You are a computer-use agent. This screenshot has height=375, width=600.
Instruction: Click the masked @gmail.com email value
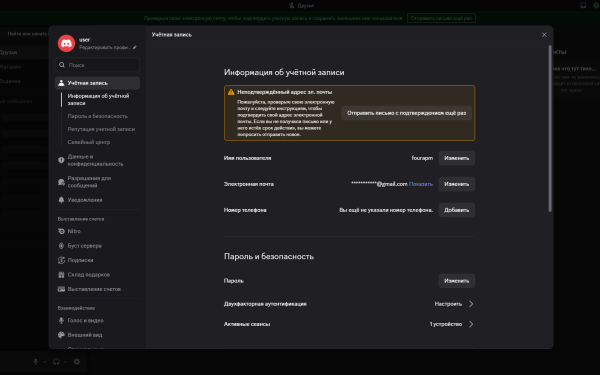(x=379, y=184)
